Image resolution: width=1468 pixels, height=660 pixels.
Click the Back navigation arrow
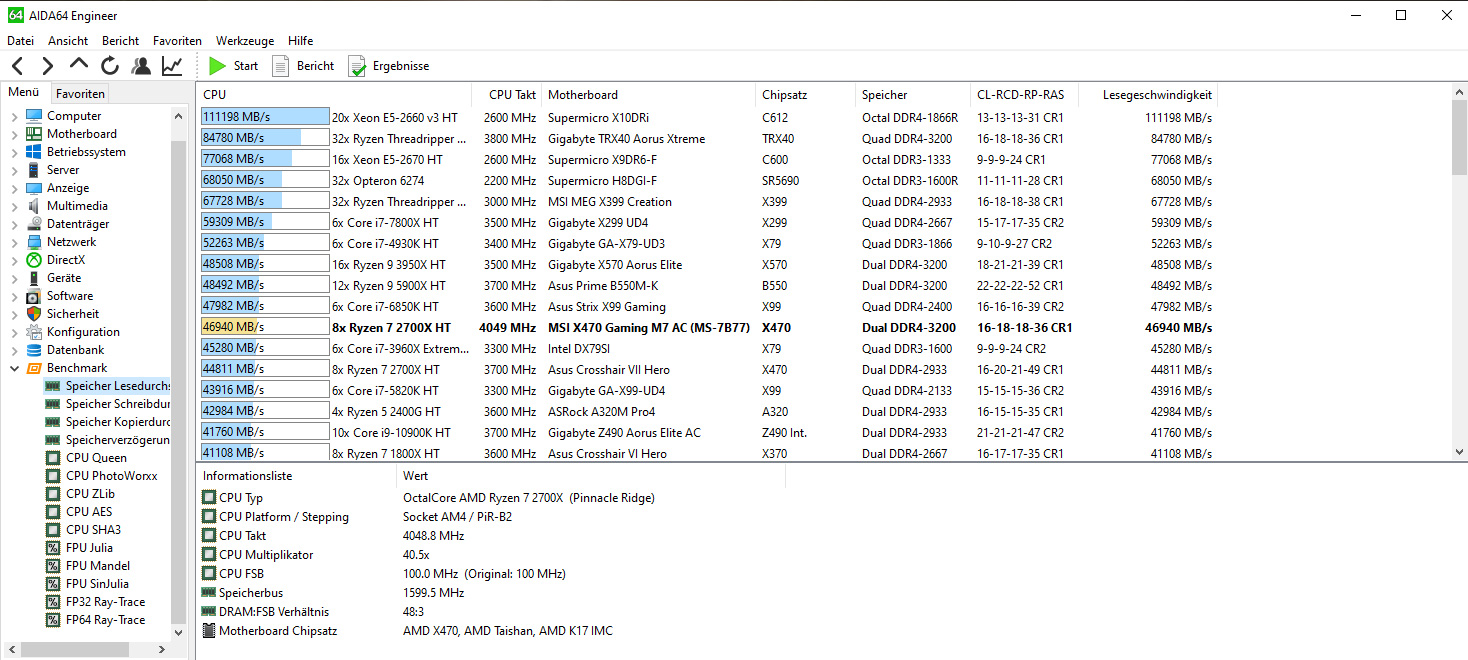tap(17, 66)
